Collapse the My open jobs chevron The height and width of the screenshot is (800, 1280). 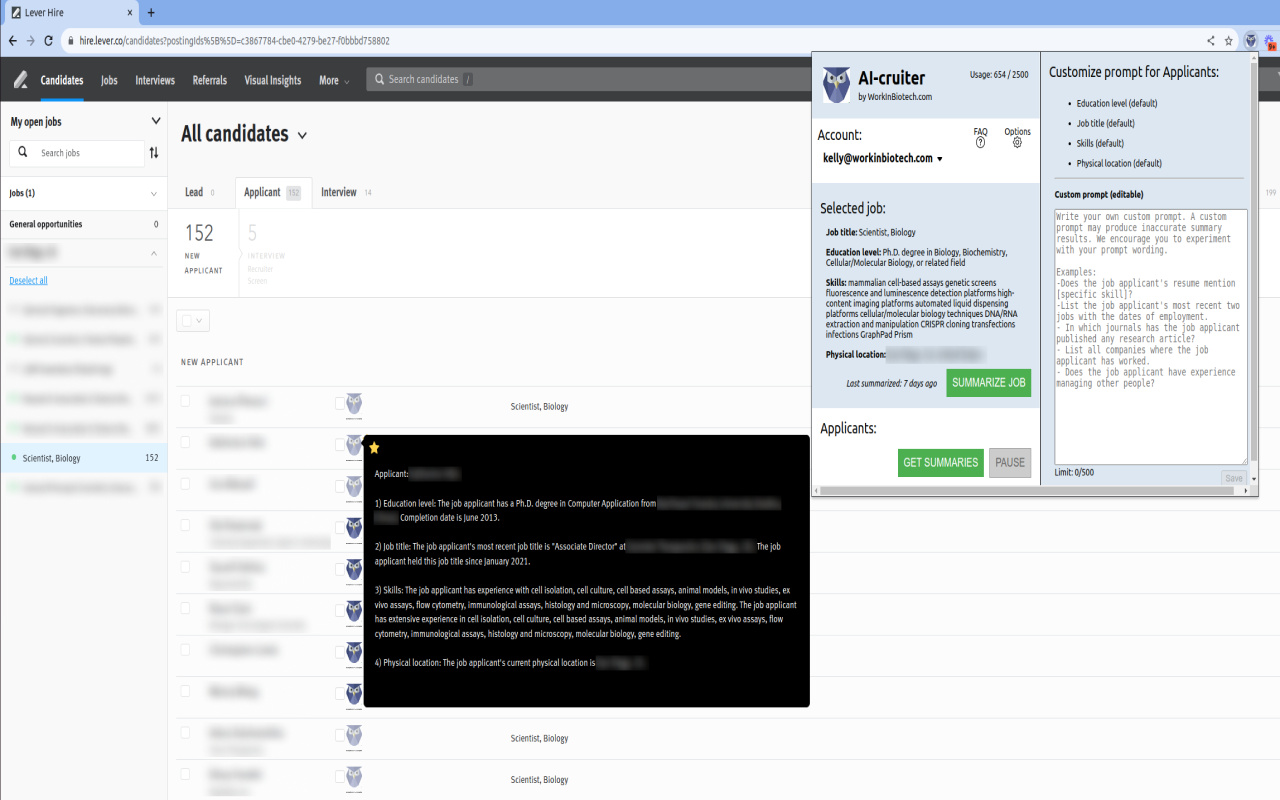(155, 121)
